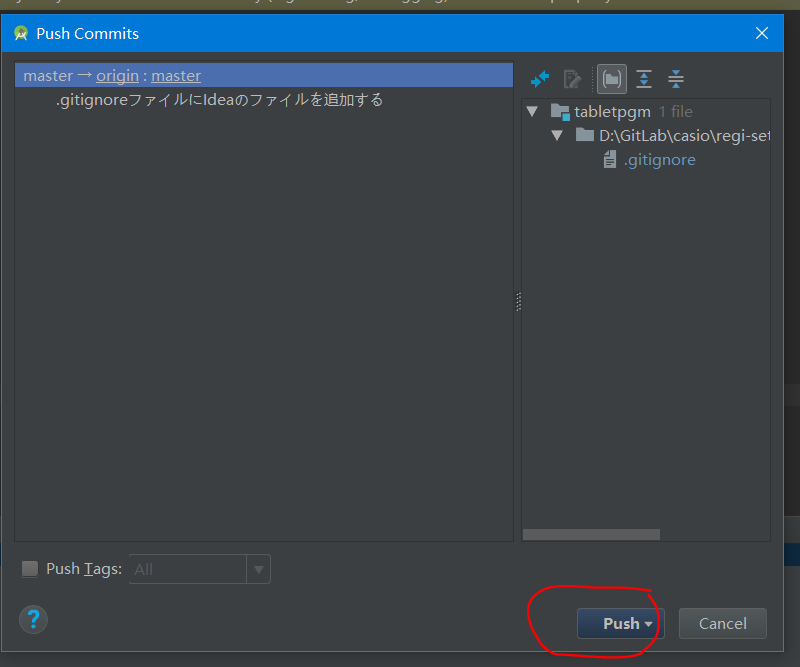Toggle the Group by Directory folder icon
The width and height of the screenshot is (800, 667).
point(610,79)
